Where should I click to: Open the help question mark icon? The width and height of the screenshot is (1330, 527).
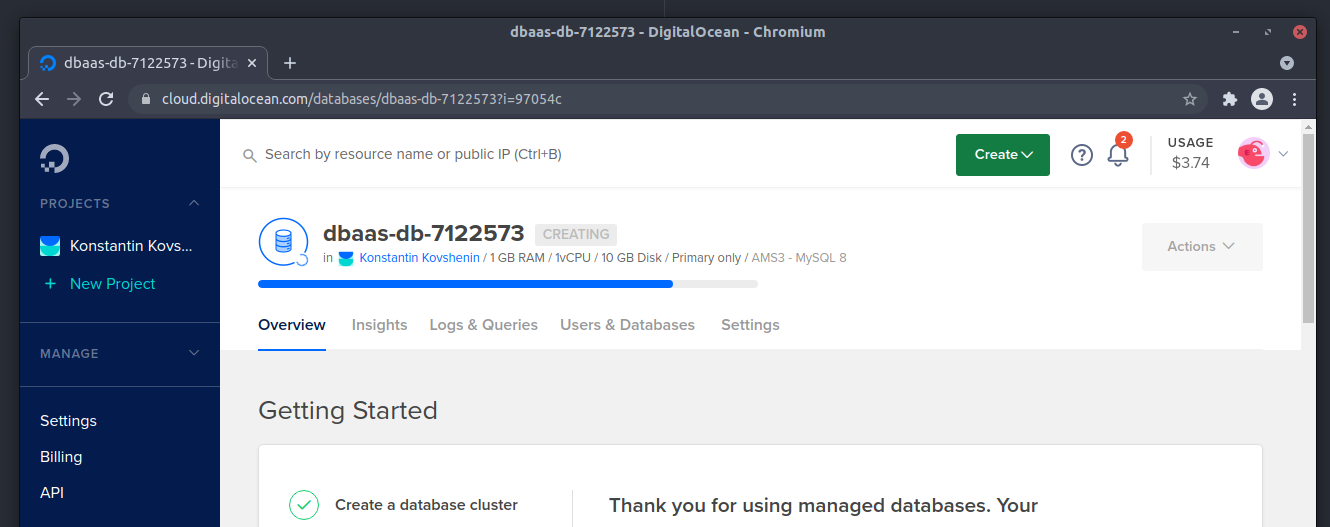click(1082, 155)
